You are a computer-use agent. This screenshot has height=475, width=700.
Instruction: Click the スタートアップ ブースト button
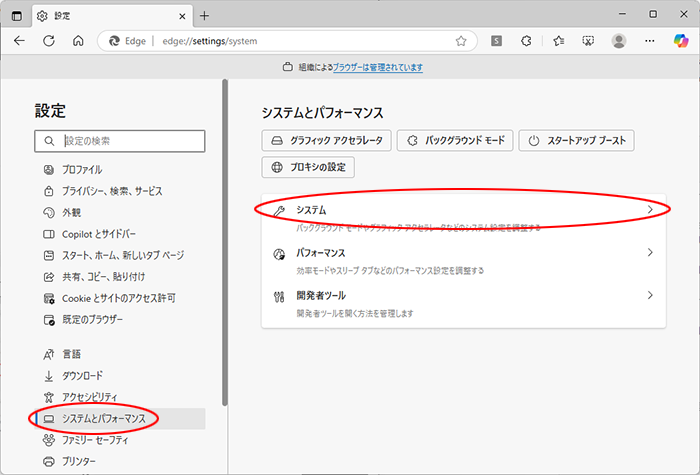pyautogui.click(x=578, y=141)
